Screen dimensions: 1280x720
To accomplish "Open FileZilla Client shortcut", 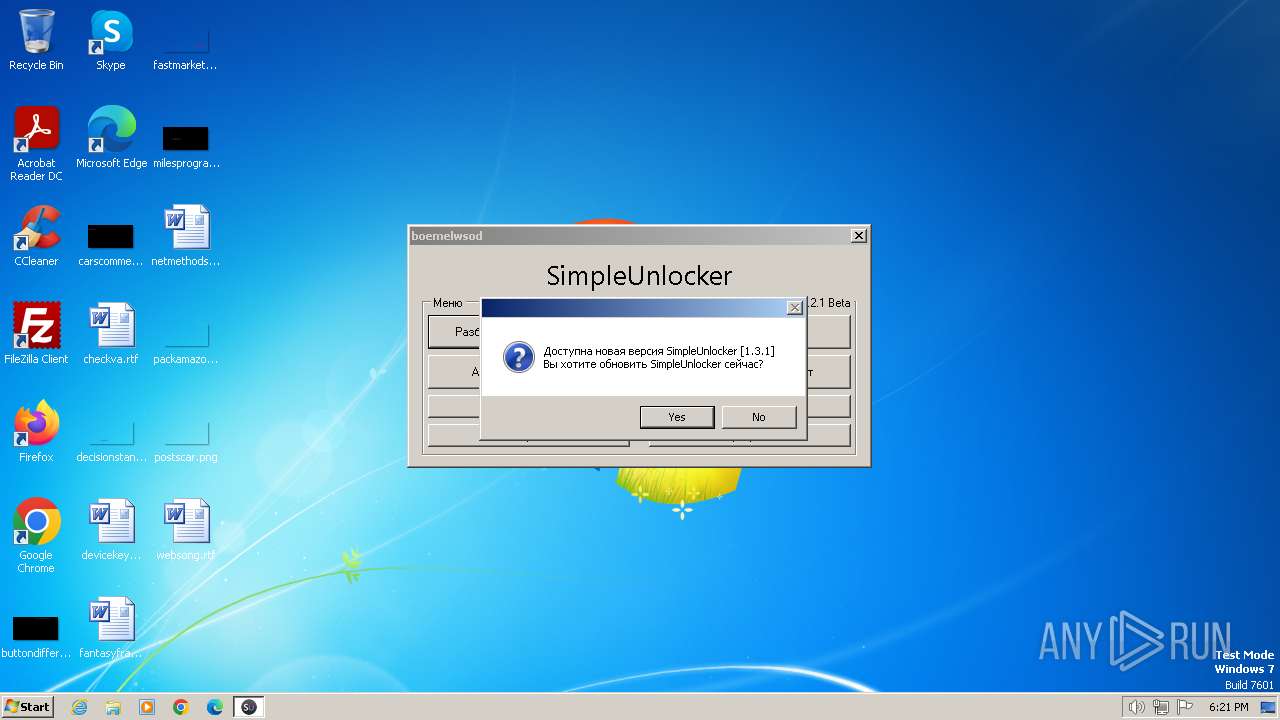I will tap(36, 334).
